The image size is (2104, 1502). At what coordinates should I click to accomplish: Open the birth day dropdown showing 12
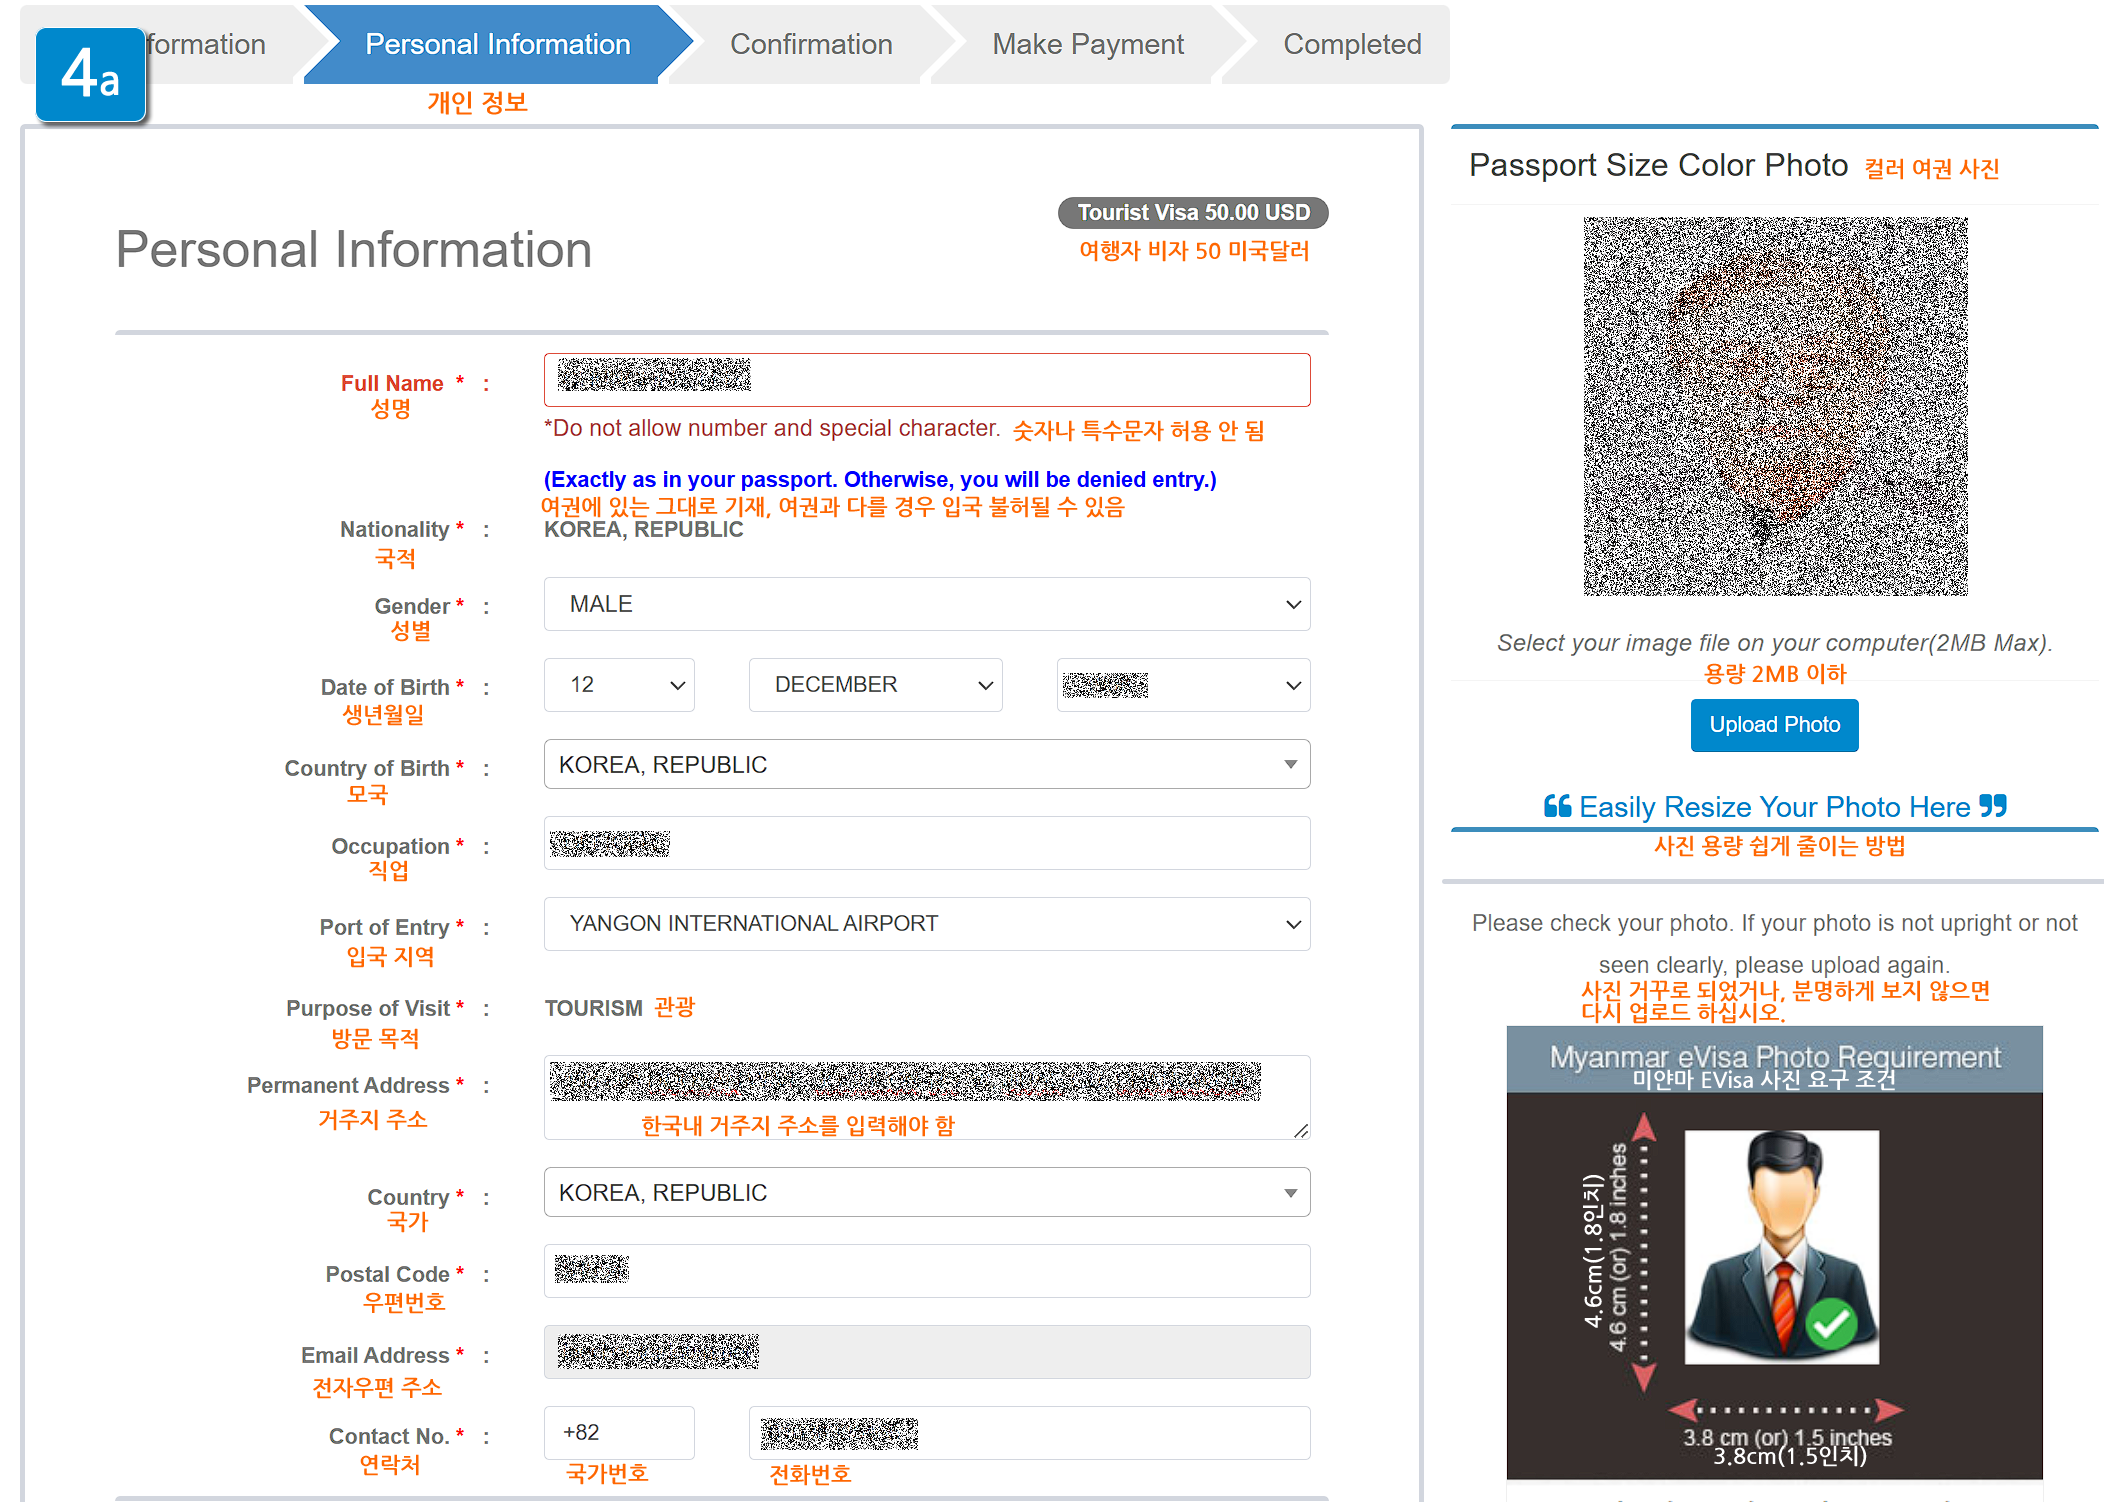[x=619, y=685]
